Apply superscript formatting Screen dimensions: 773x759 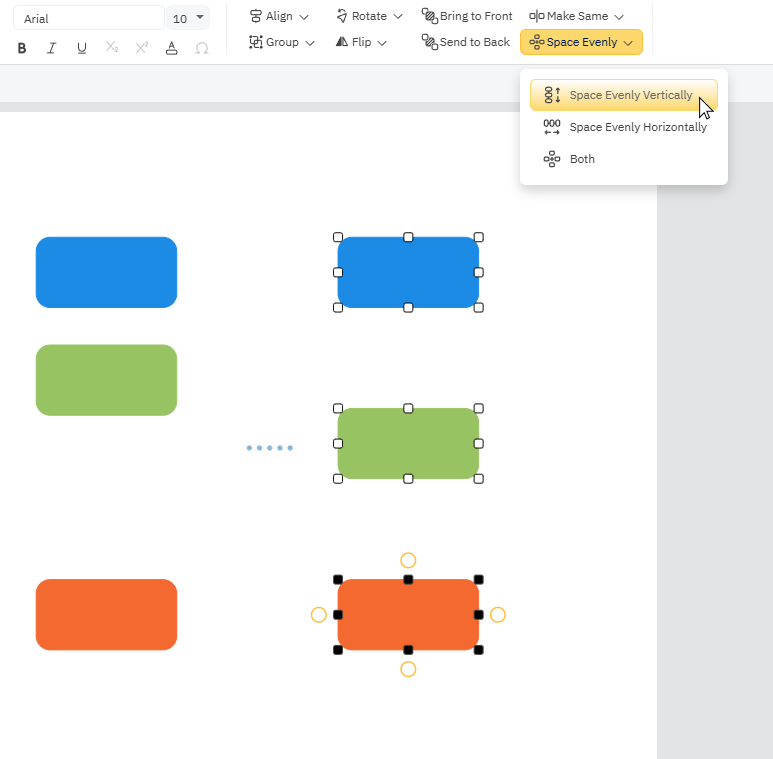(142, 48)
